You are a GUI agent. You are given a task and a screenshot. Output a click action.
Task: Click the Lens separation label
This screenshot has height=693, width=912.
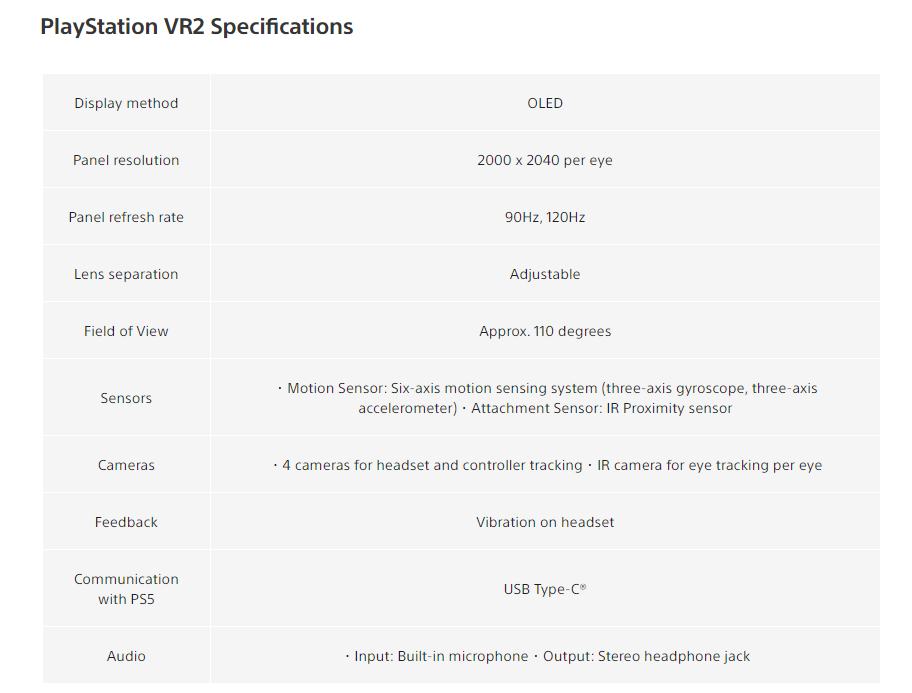(126, 274)
